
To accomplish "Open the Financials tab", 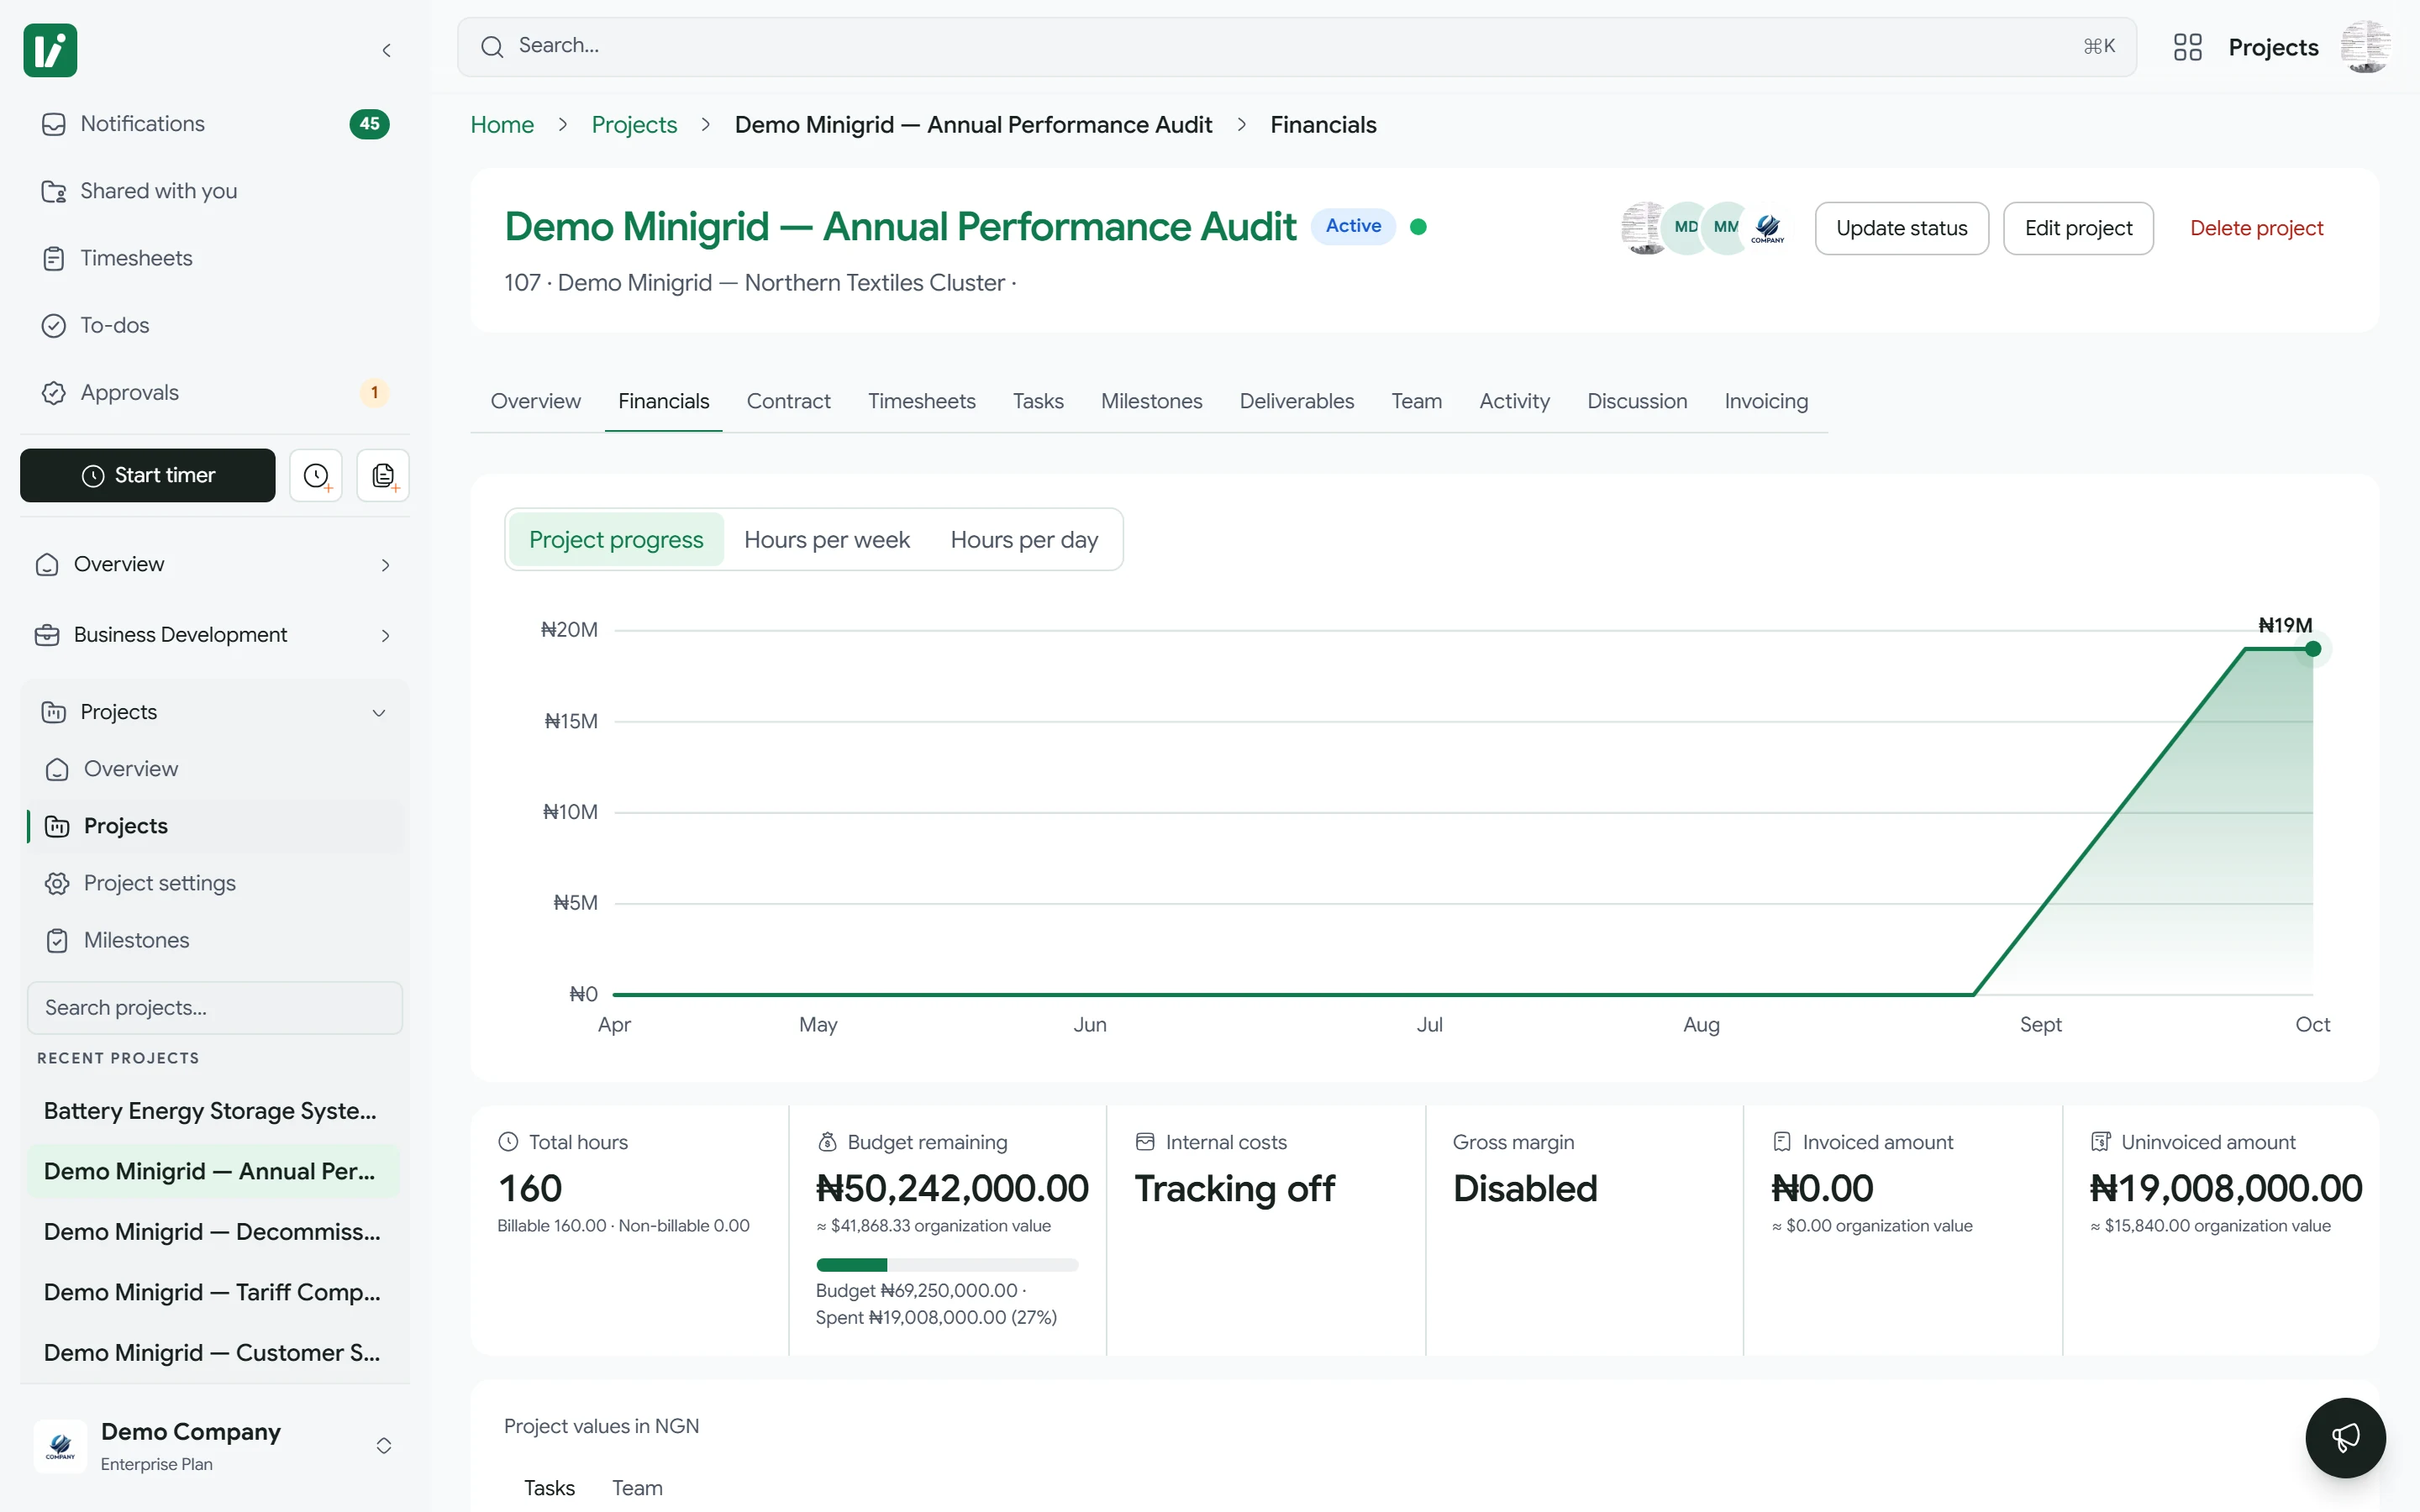I will 663,401.
